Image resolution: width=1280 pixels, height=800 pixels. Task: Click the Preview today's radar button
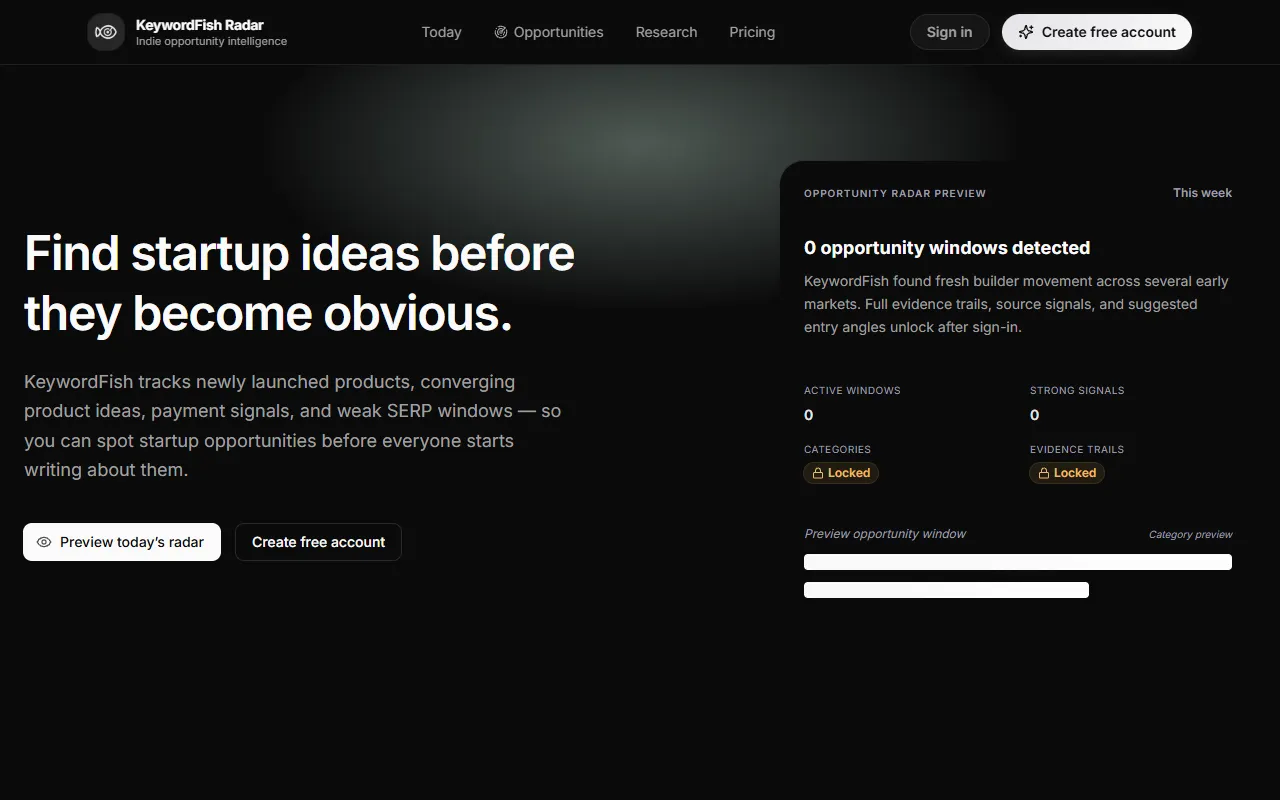[122, 542]
